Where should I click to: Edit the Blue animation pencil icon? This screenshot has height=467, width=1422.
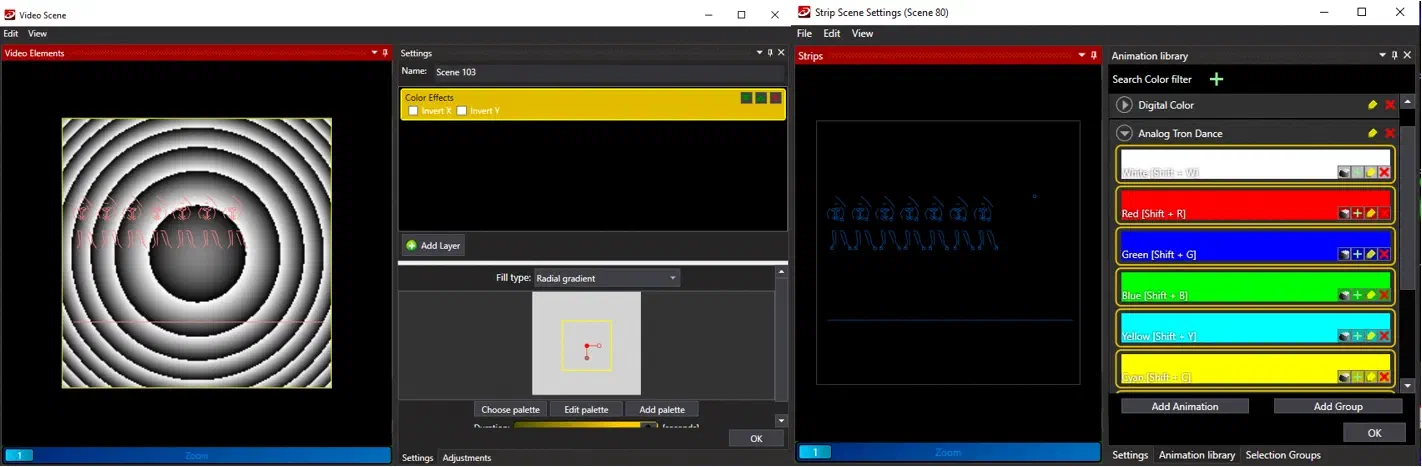coord(1371,295)
